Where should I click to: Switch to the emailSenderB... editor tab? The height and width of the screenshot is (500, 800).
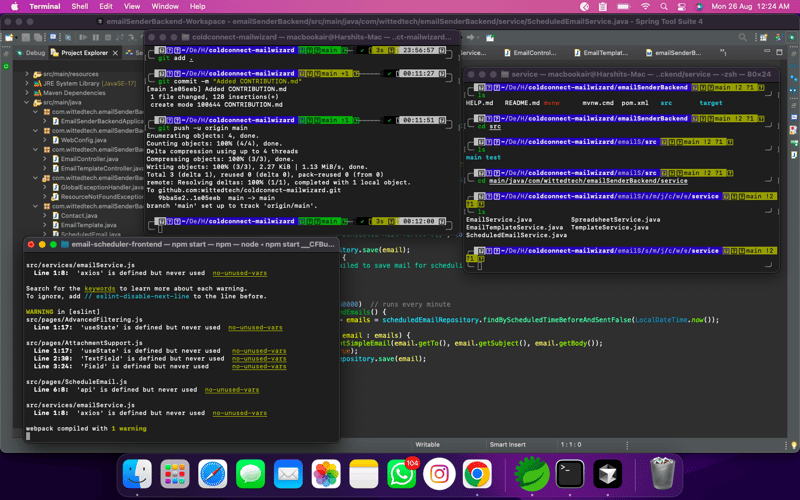click(673, 53)
